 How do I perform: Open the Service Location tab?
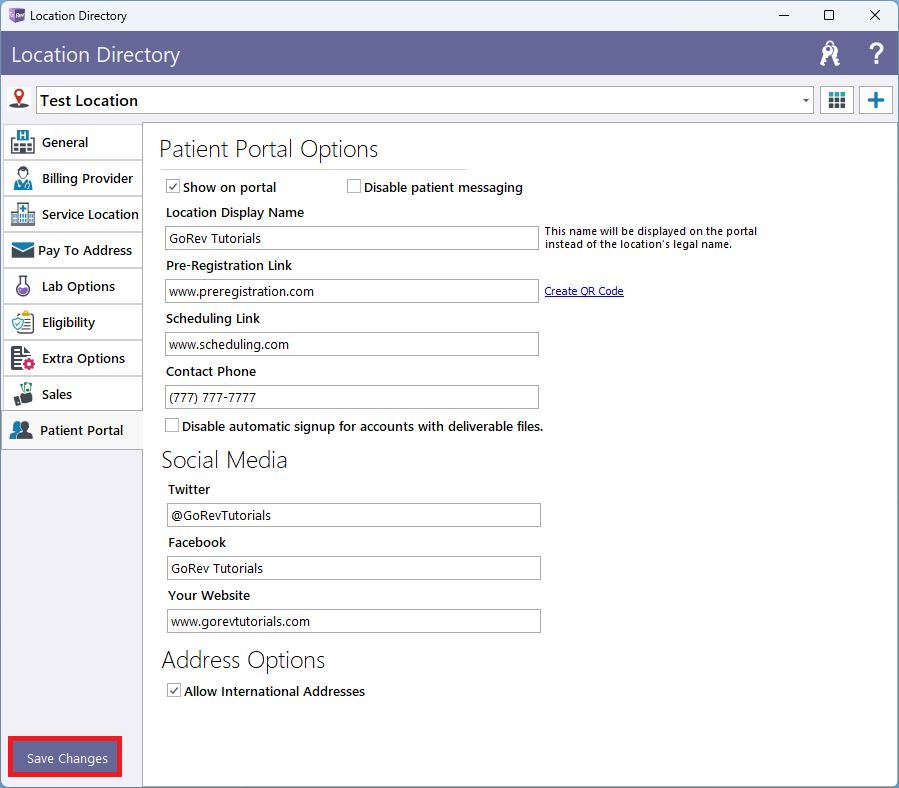pyautogui.click(x=73, y=214)
